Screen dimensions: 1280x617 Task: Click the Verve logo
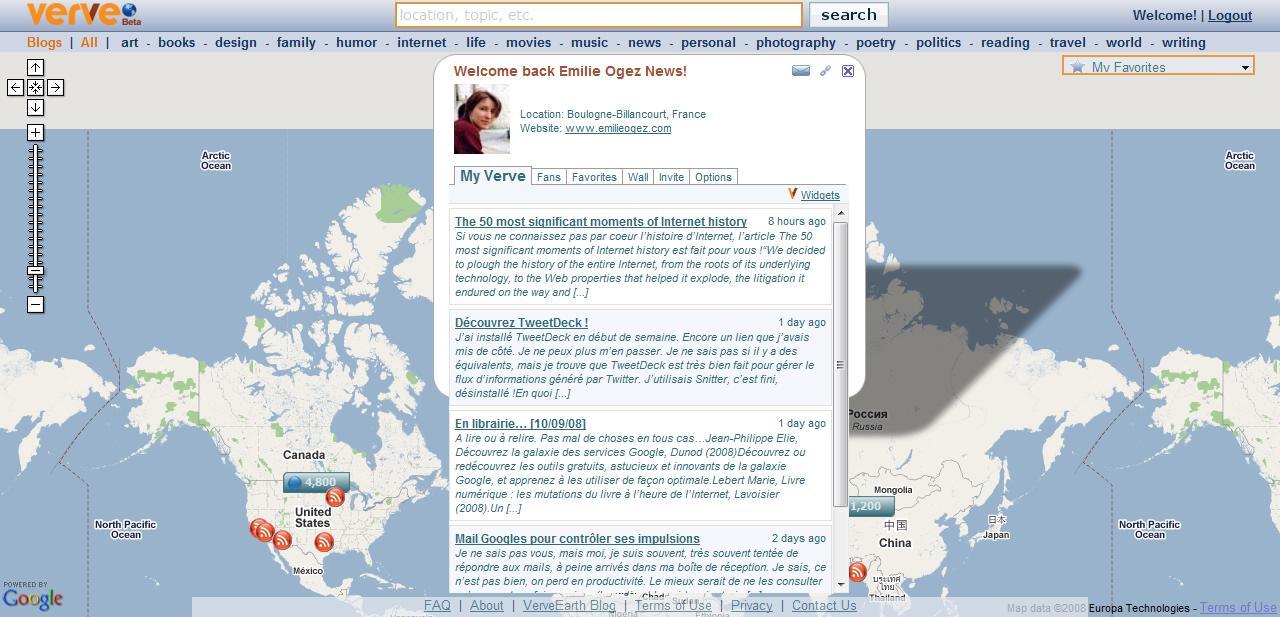point(83,14)
